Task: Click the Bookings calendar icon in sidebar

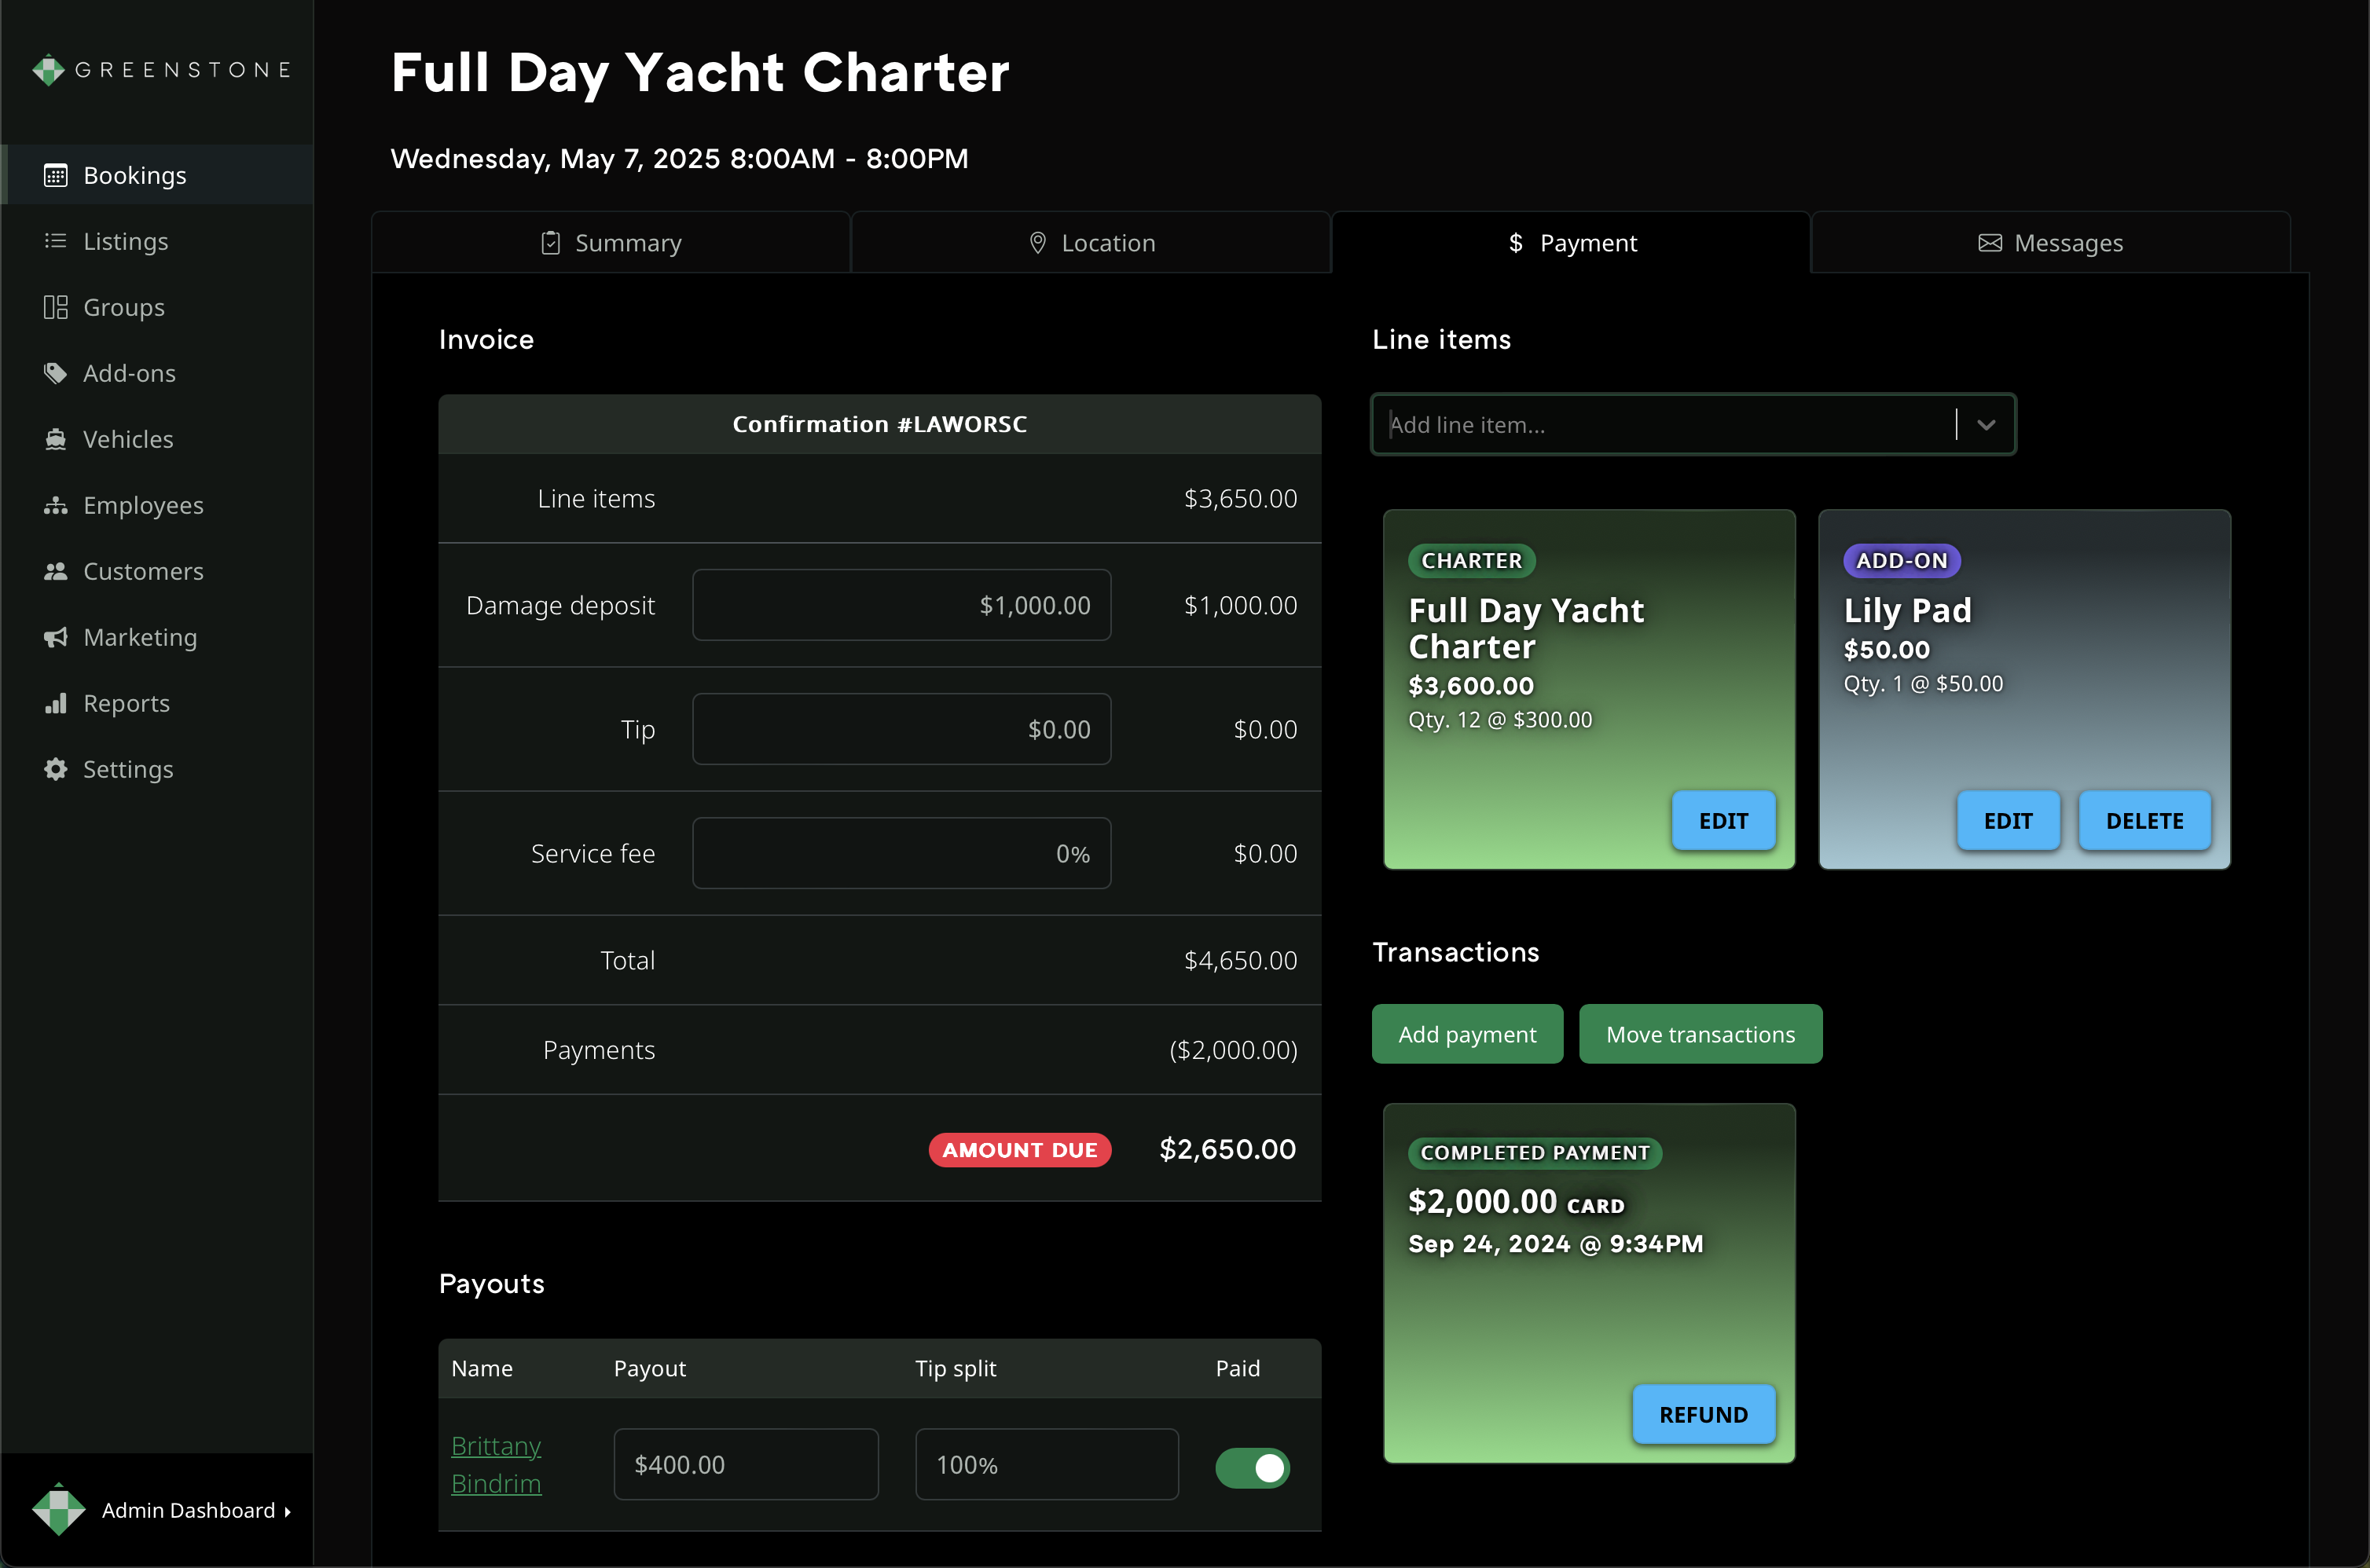Action: point(56,176)
